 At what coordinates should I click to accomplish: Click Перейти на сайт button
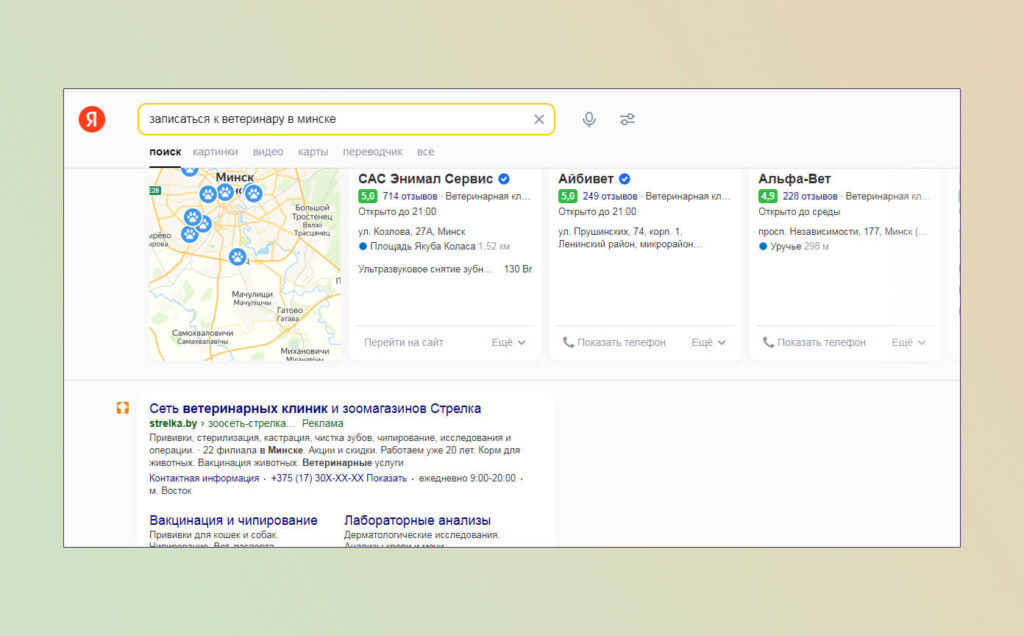[404, 342]
